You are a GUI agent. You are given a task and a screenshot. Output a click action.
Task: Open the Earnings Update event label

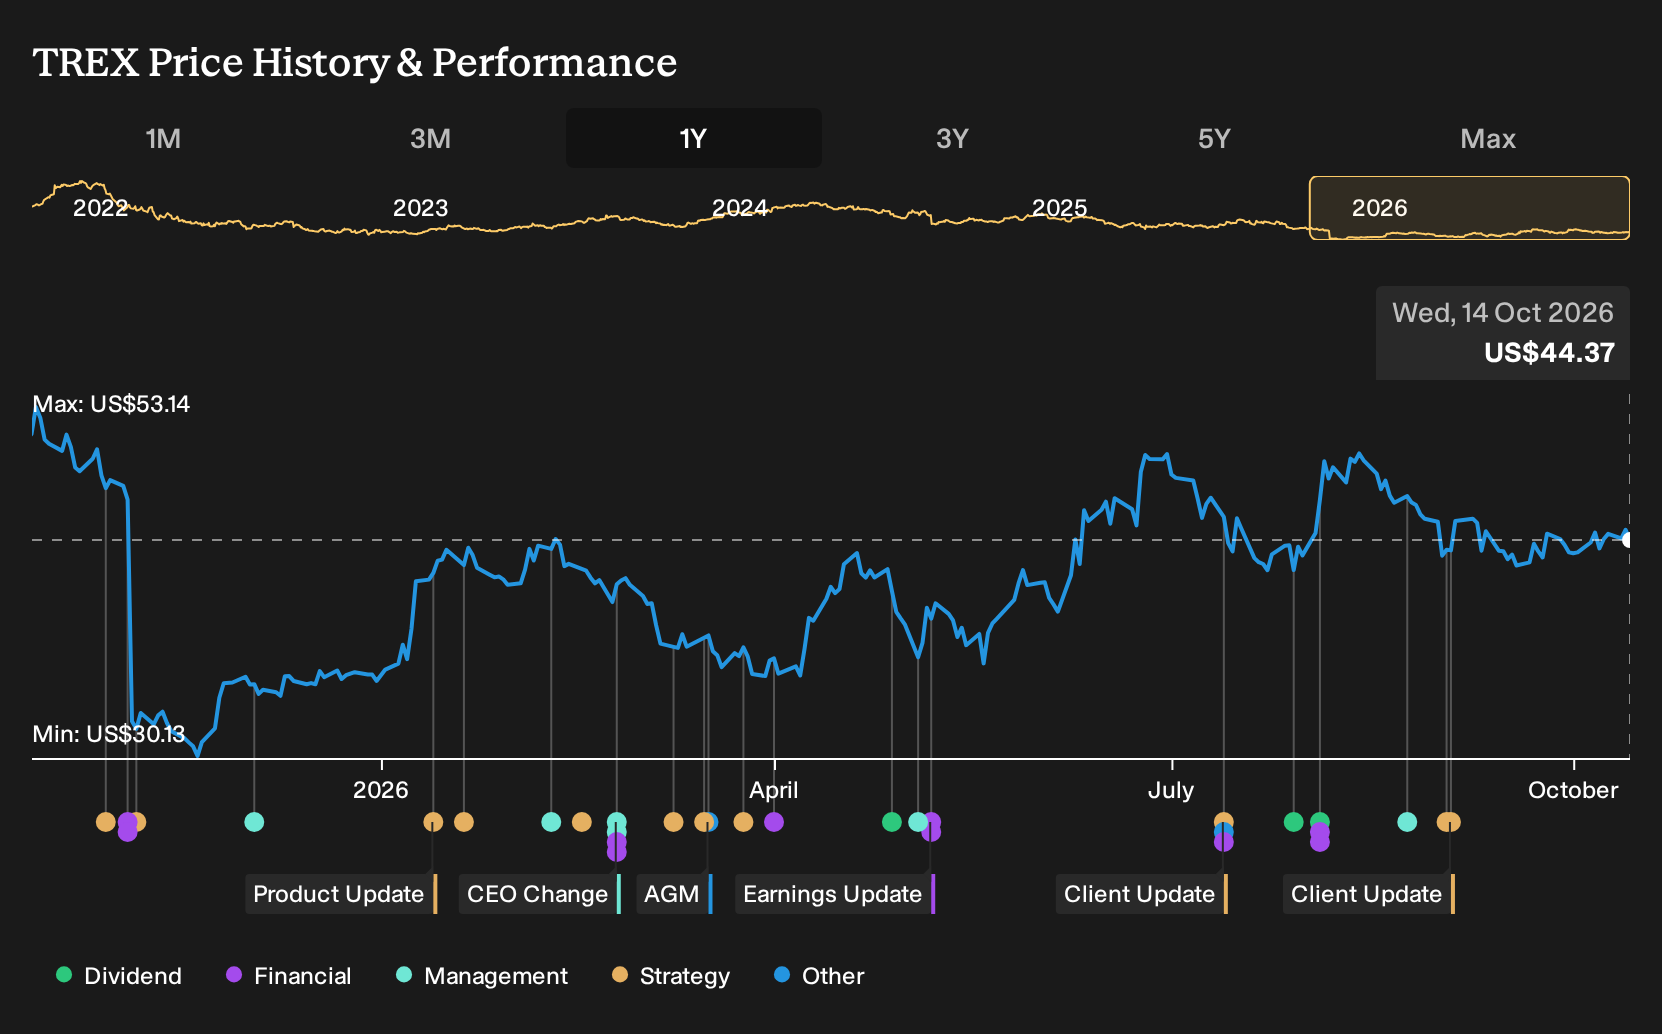pos(835,894)
